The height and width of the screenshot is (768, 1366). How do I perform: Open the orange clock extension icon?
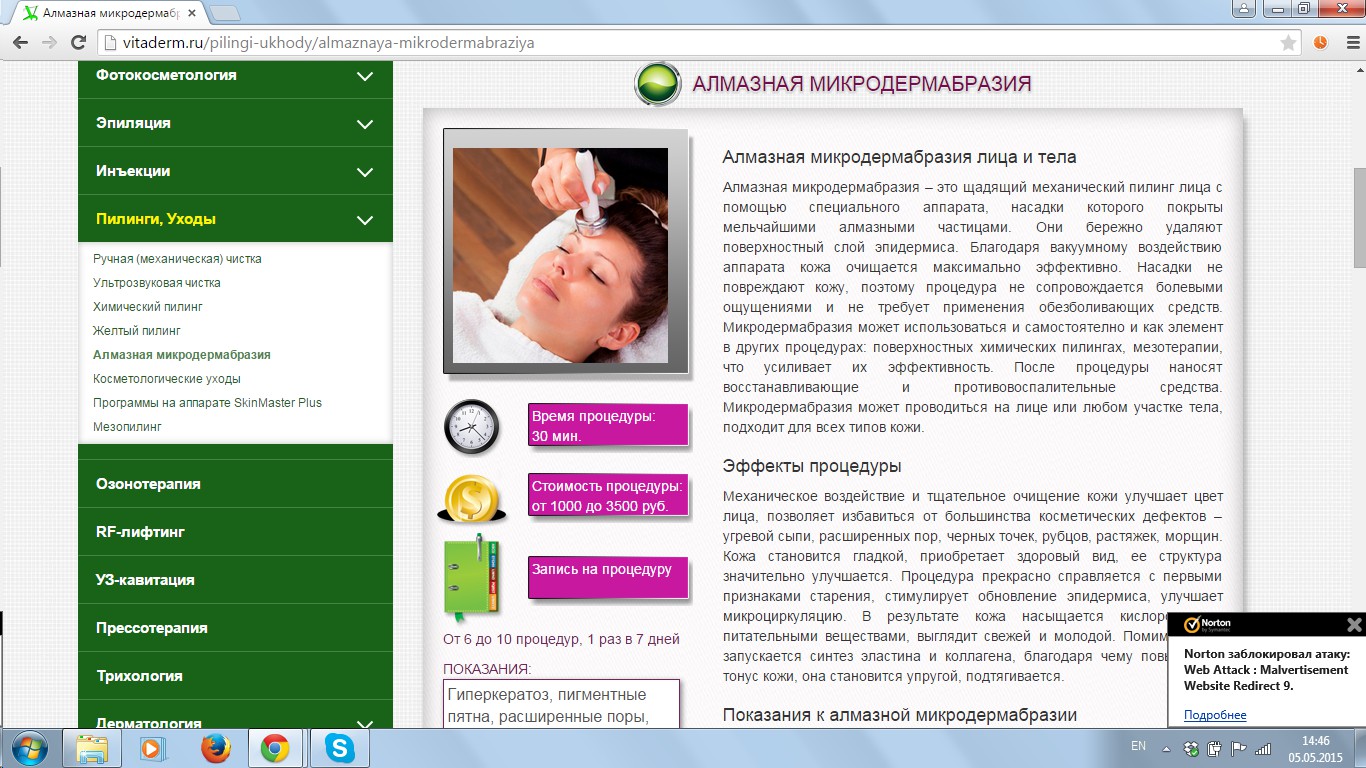(x=1321, y=43)
